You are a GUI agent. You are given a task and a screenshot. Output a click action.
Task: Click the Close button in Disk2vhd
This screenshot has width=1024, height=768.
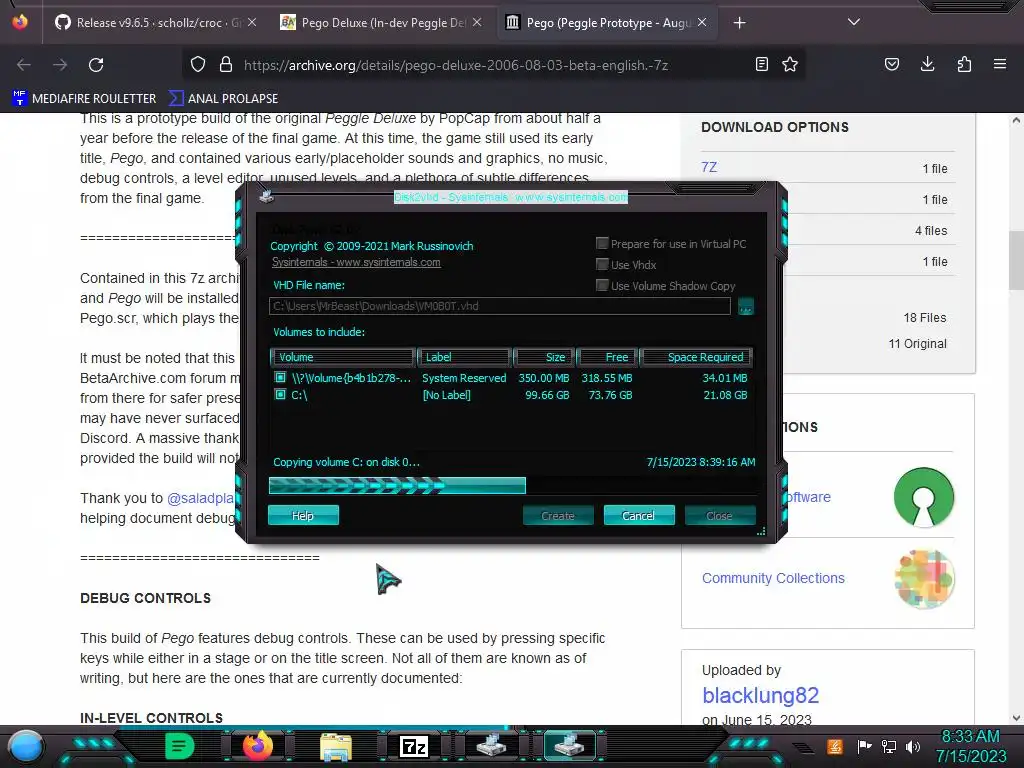[720, 515]
